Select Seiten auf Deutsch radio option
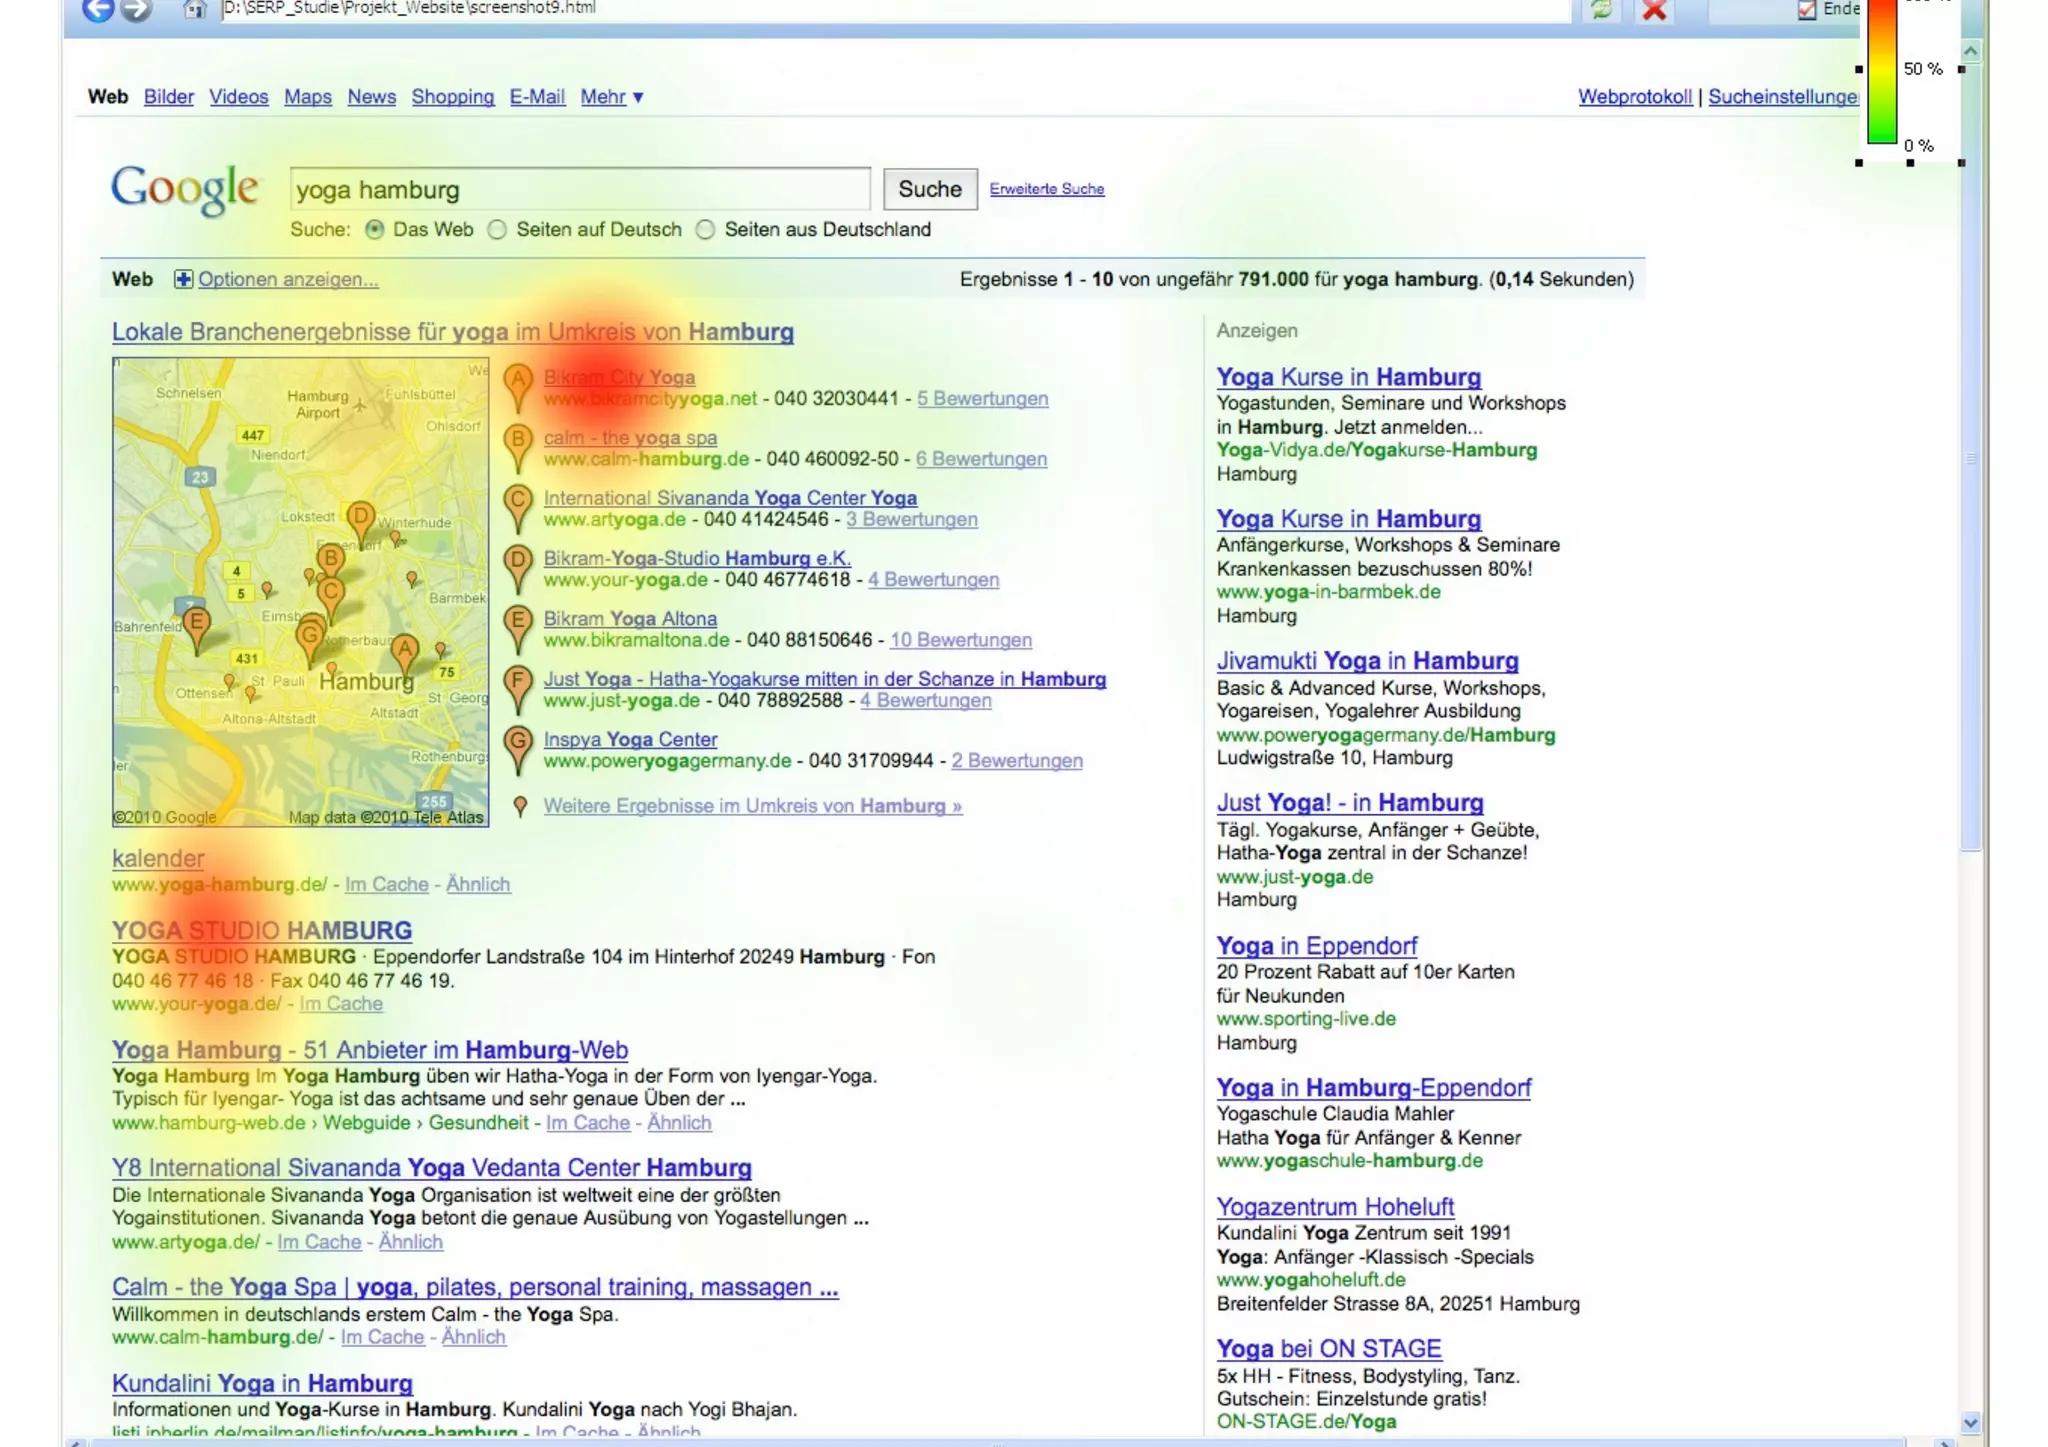 497,229
